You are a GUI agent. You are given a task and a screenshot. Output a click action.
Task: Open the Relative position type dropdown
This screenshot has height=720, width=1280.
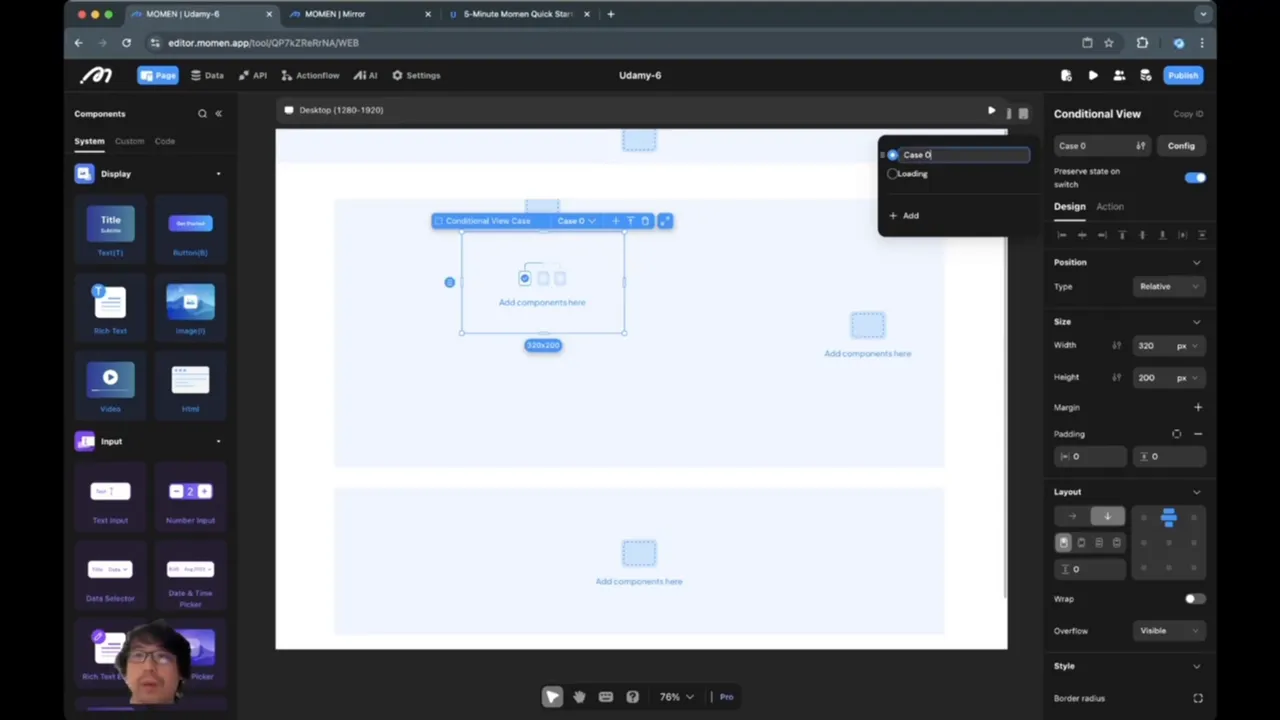(1167, 287)
